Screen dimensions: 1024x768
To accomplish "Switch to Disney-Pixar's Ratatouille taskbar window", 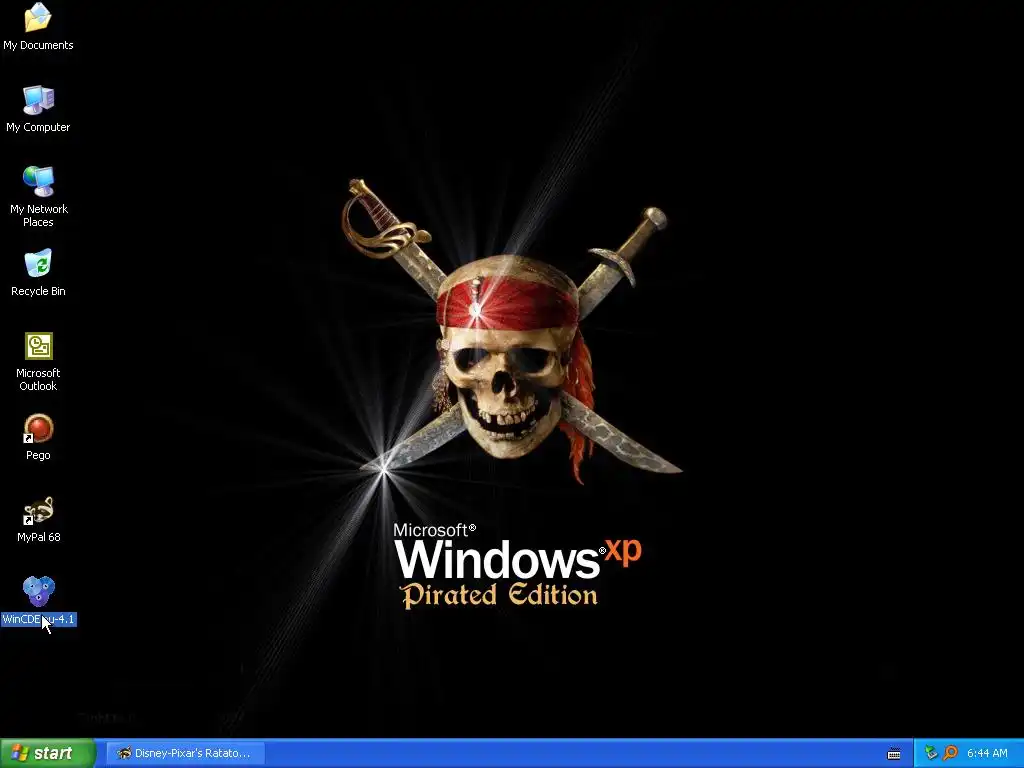I will click(185, 753).
